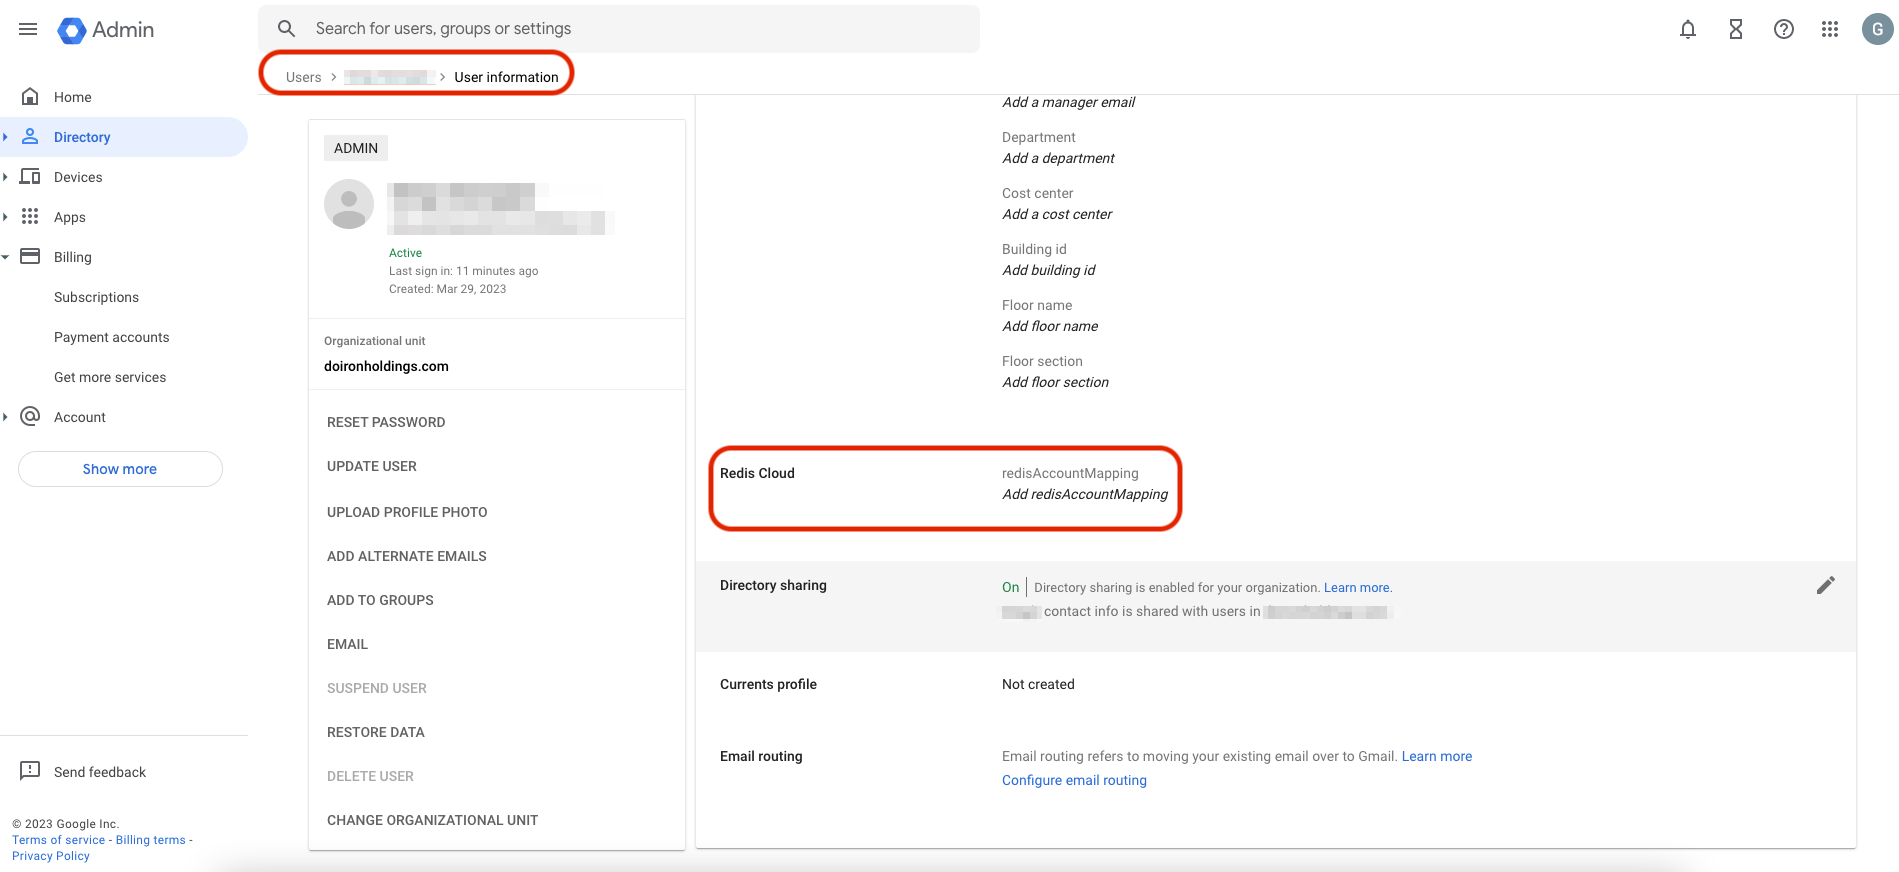Click the Show more button
The width and height of the screenshot is (1899, 872).
pos(120,469)
